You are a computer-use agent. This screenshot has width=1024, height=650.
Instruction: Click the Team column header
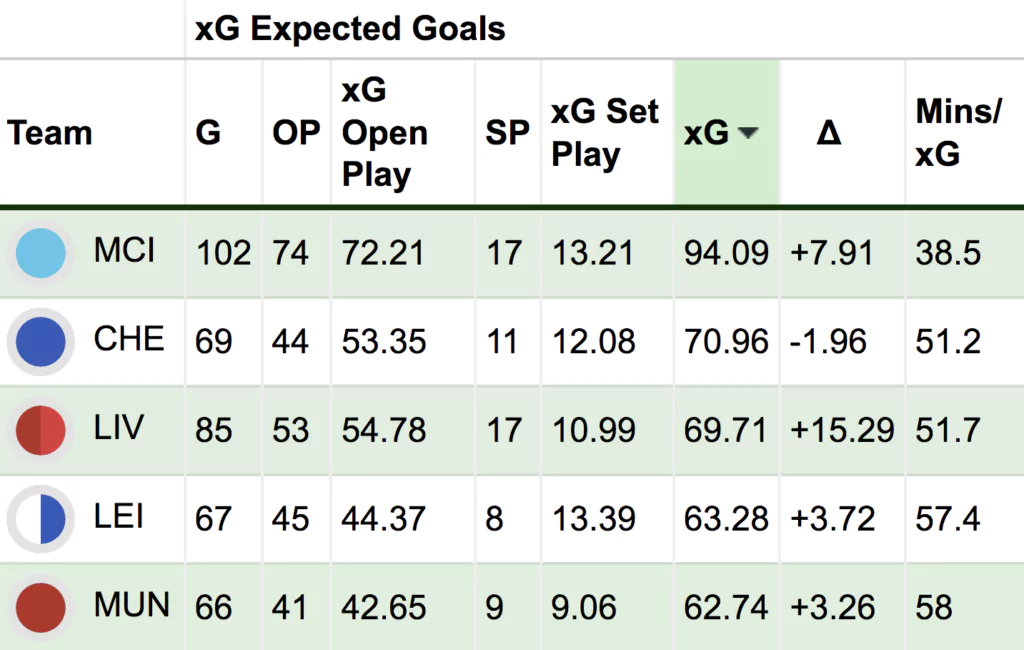[x=50, y=133]
